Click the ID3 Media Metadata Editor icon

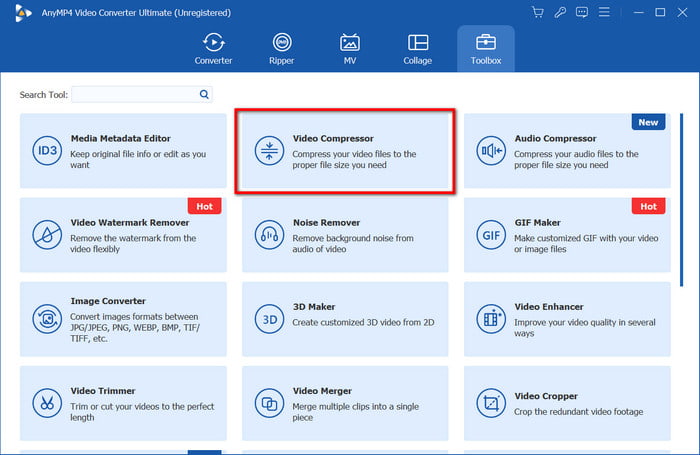[x=47, y=150]
